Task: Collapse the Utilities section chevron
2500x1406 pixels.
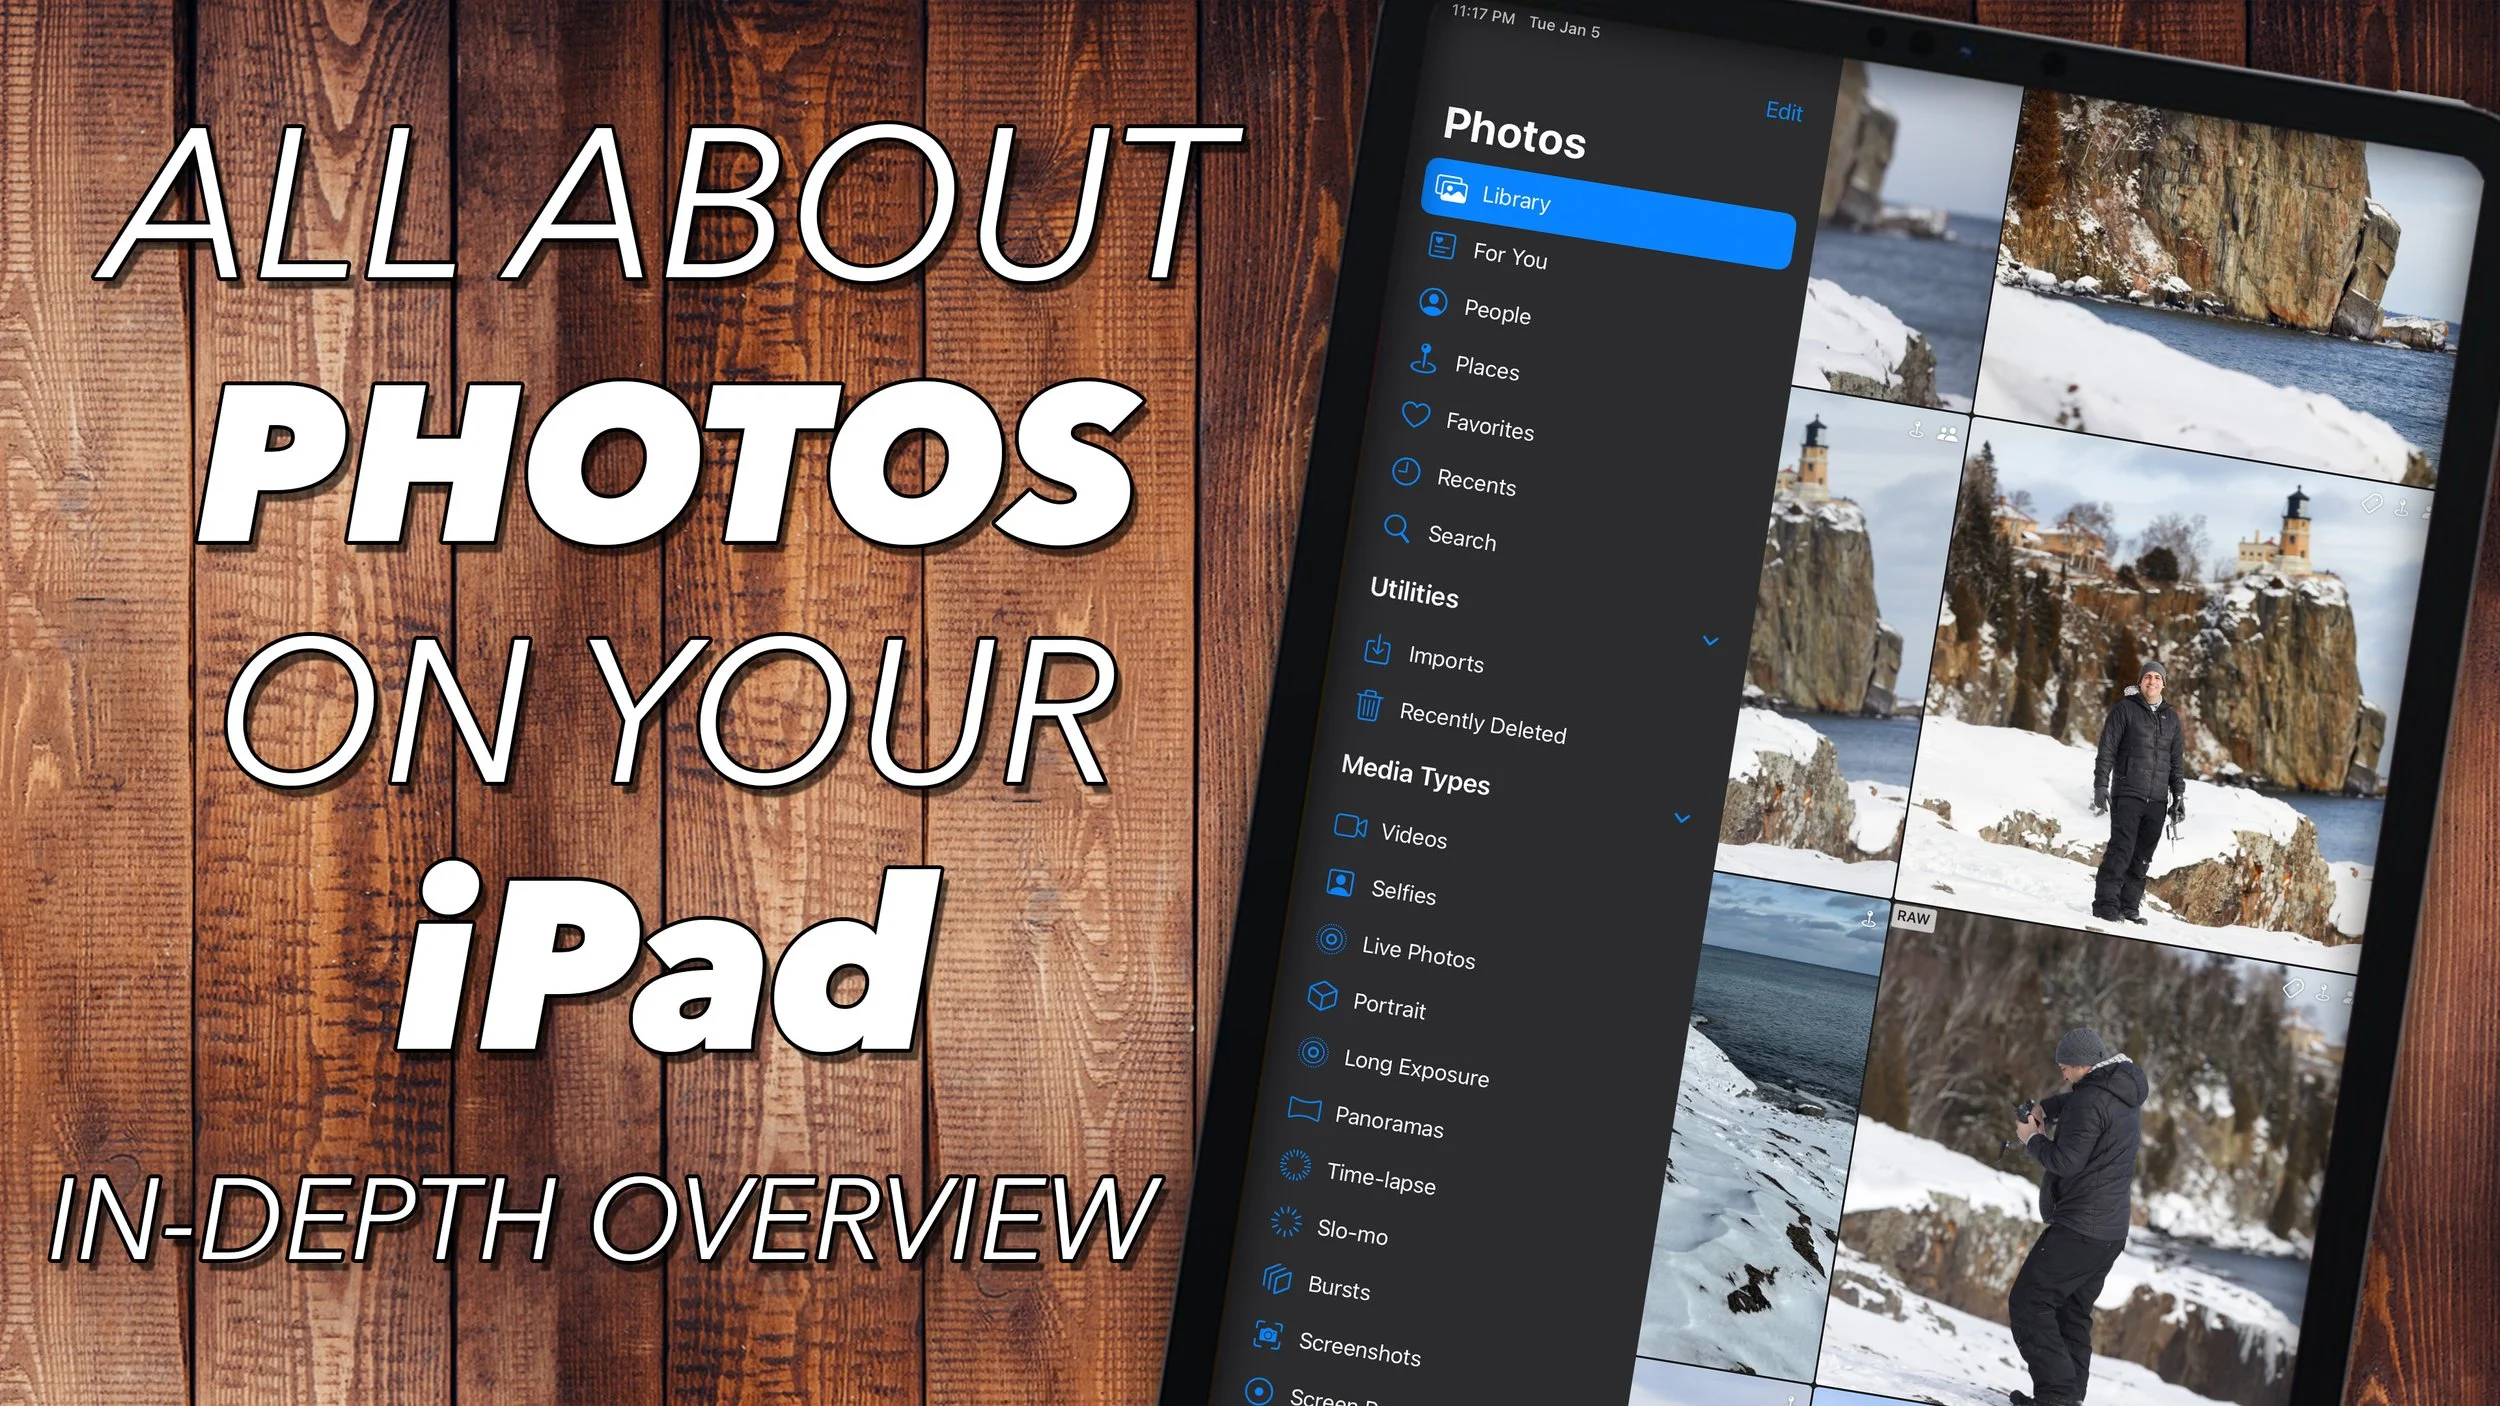Action: click(1711, 641)
